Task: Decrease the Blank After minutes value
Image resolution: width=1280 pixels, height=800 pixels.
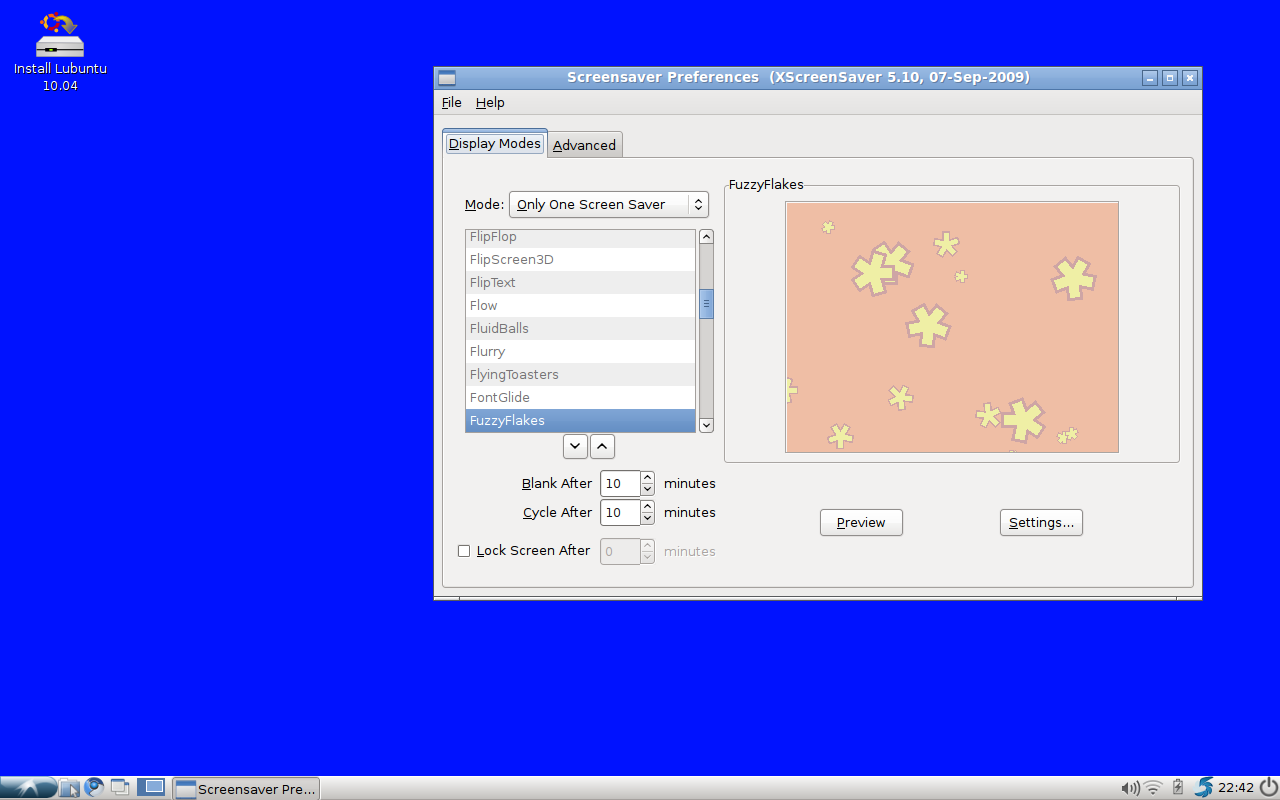Action: click(x=648, y=490)
